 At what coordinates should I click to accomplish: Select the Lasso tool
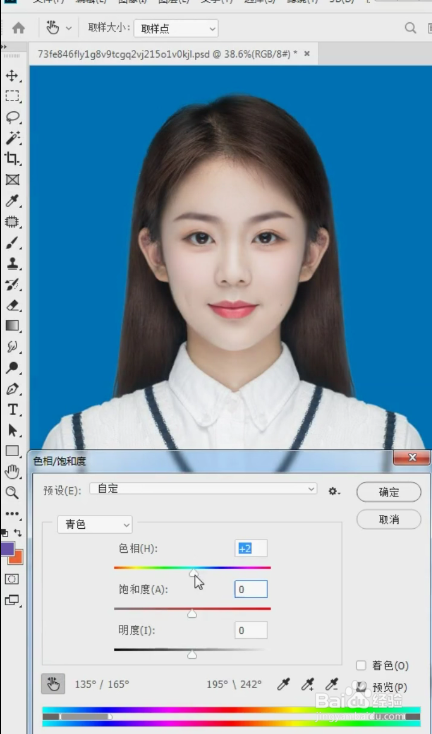click(x=12, y=117)
